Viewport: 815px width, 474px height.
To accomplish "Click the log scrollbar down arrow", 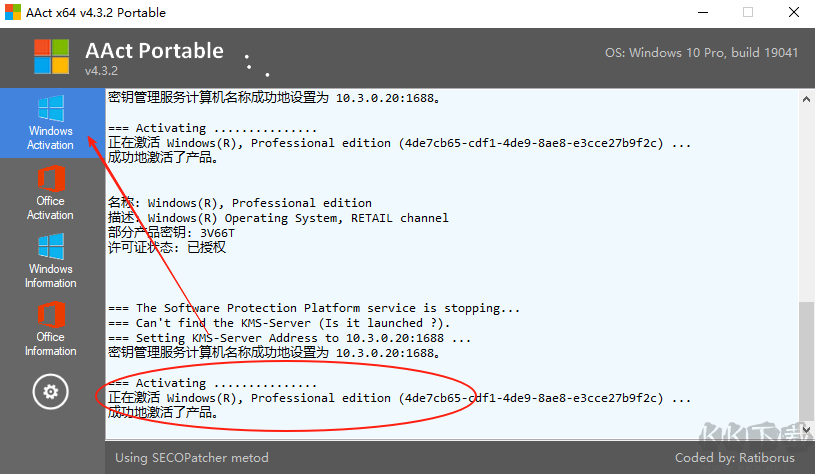I will click(806, 430).
